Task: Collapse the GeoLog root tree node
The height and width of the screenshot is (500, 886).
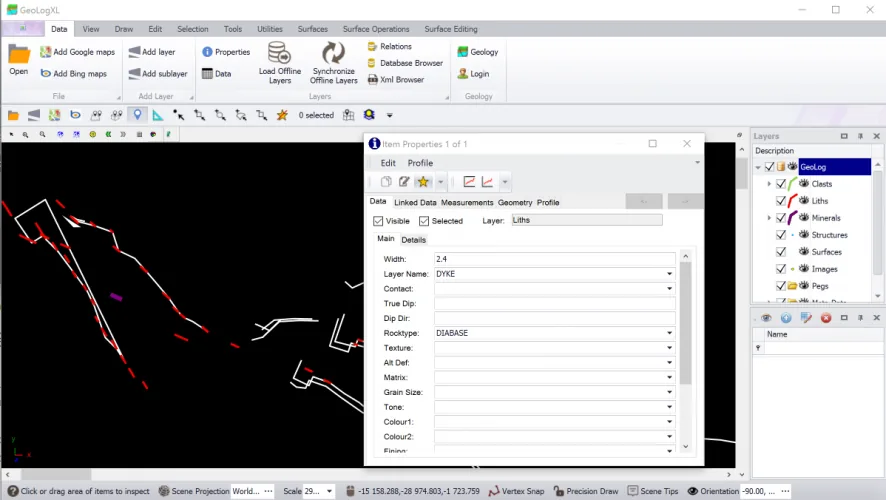Action: (758, 167)
